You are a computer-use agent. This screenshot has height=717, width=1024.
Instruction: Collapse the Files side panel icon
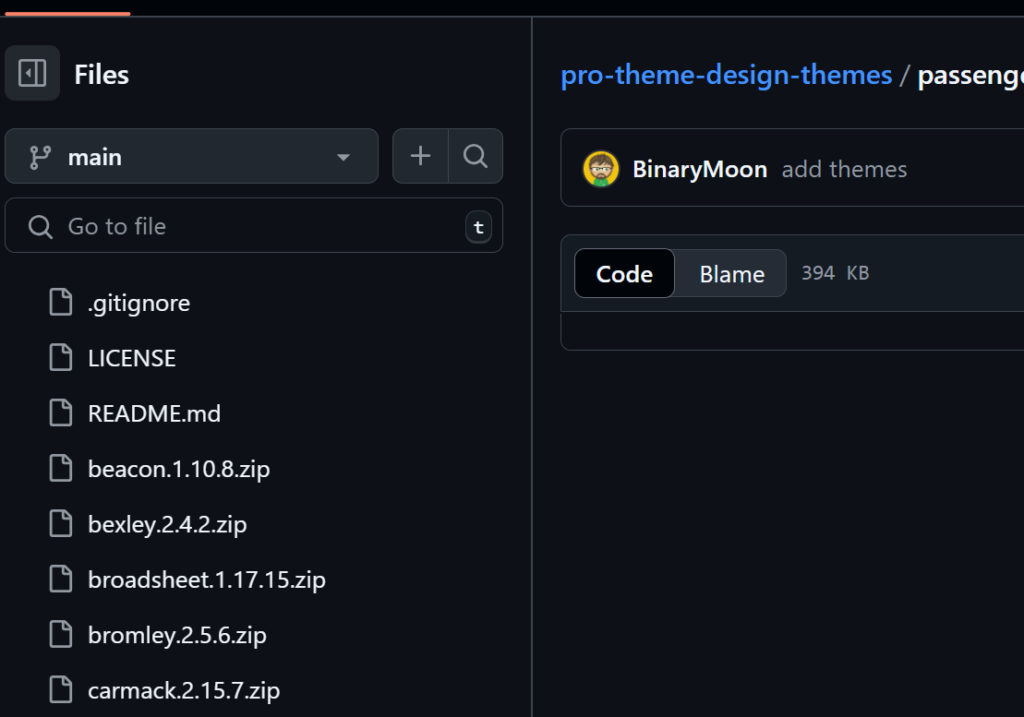click(32, 73)
